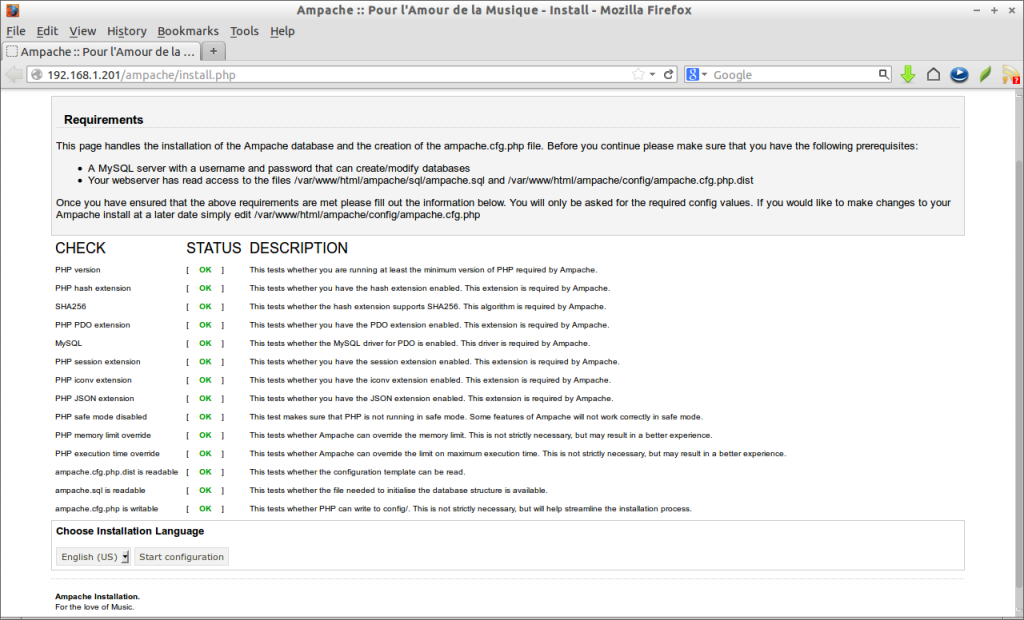Click the back navigation arrow
Viewport: 1024px width, 620px height.
(x=13, y=73)
